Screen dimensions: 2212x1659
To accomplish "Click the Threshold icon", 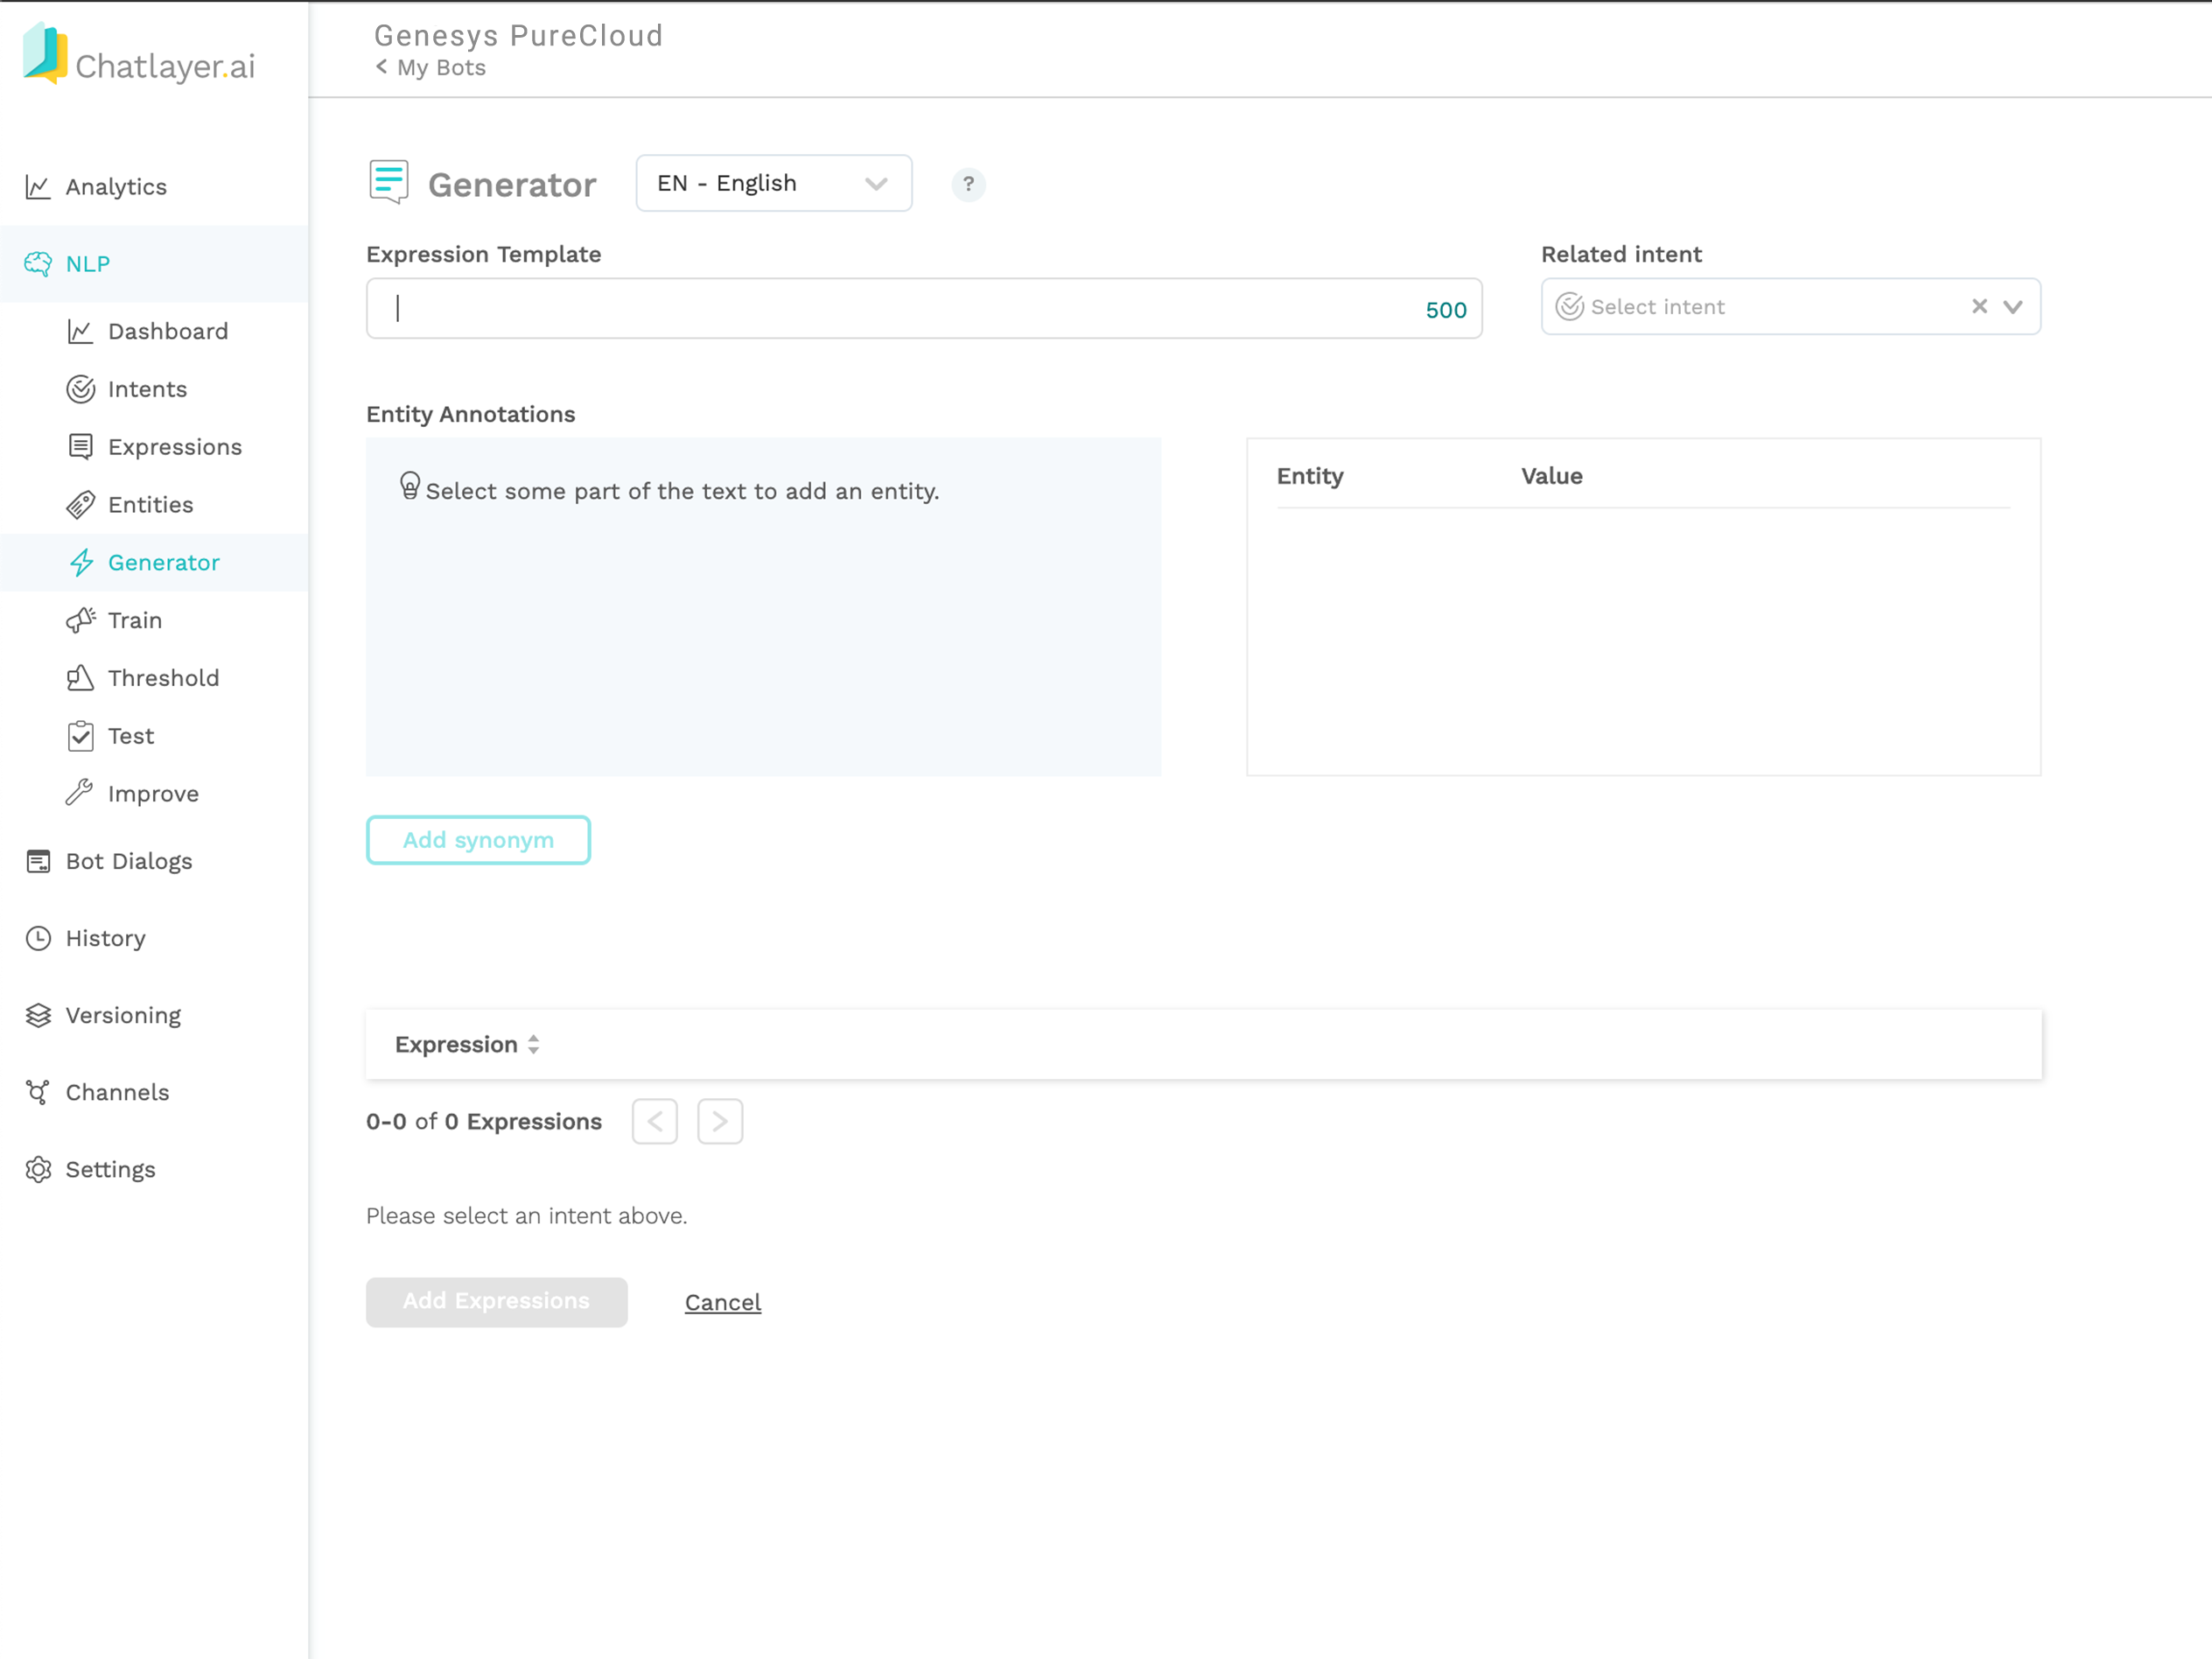I will click(80, 678).
